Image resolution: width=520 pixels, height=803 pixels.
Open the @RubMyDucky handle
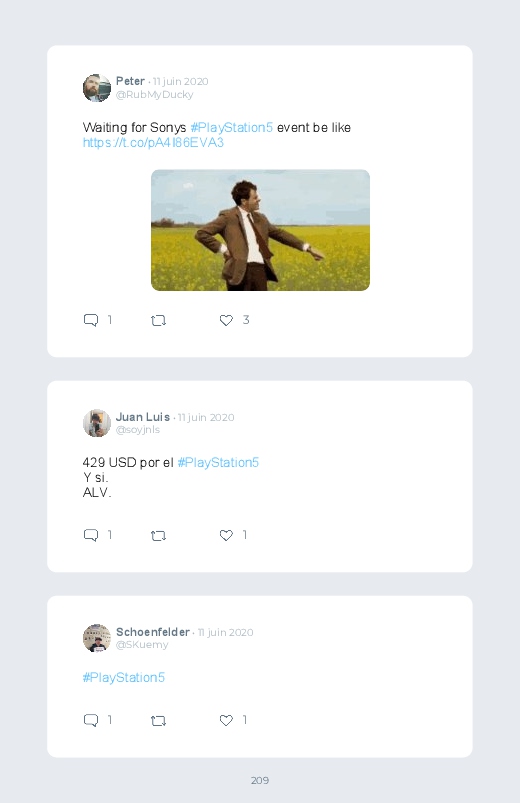coord(154,95)
